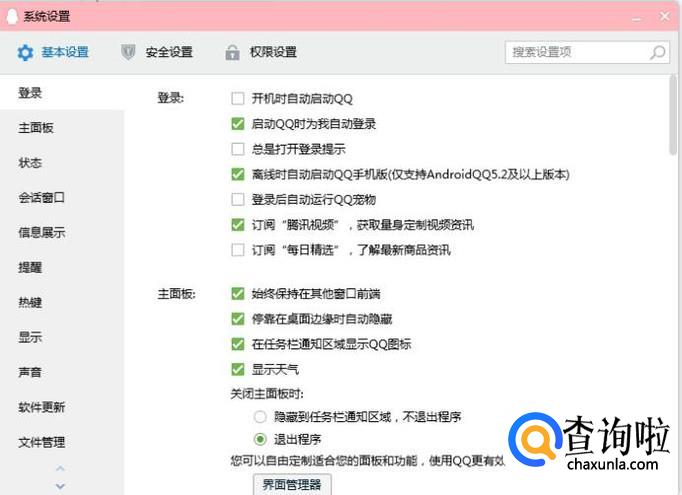Image resolution: width=682 pixels, height=495 pixels.
Task: Open 会话窗口 settings in the sidebar
Action: click(41, 197)
